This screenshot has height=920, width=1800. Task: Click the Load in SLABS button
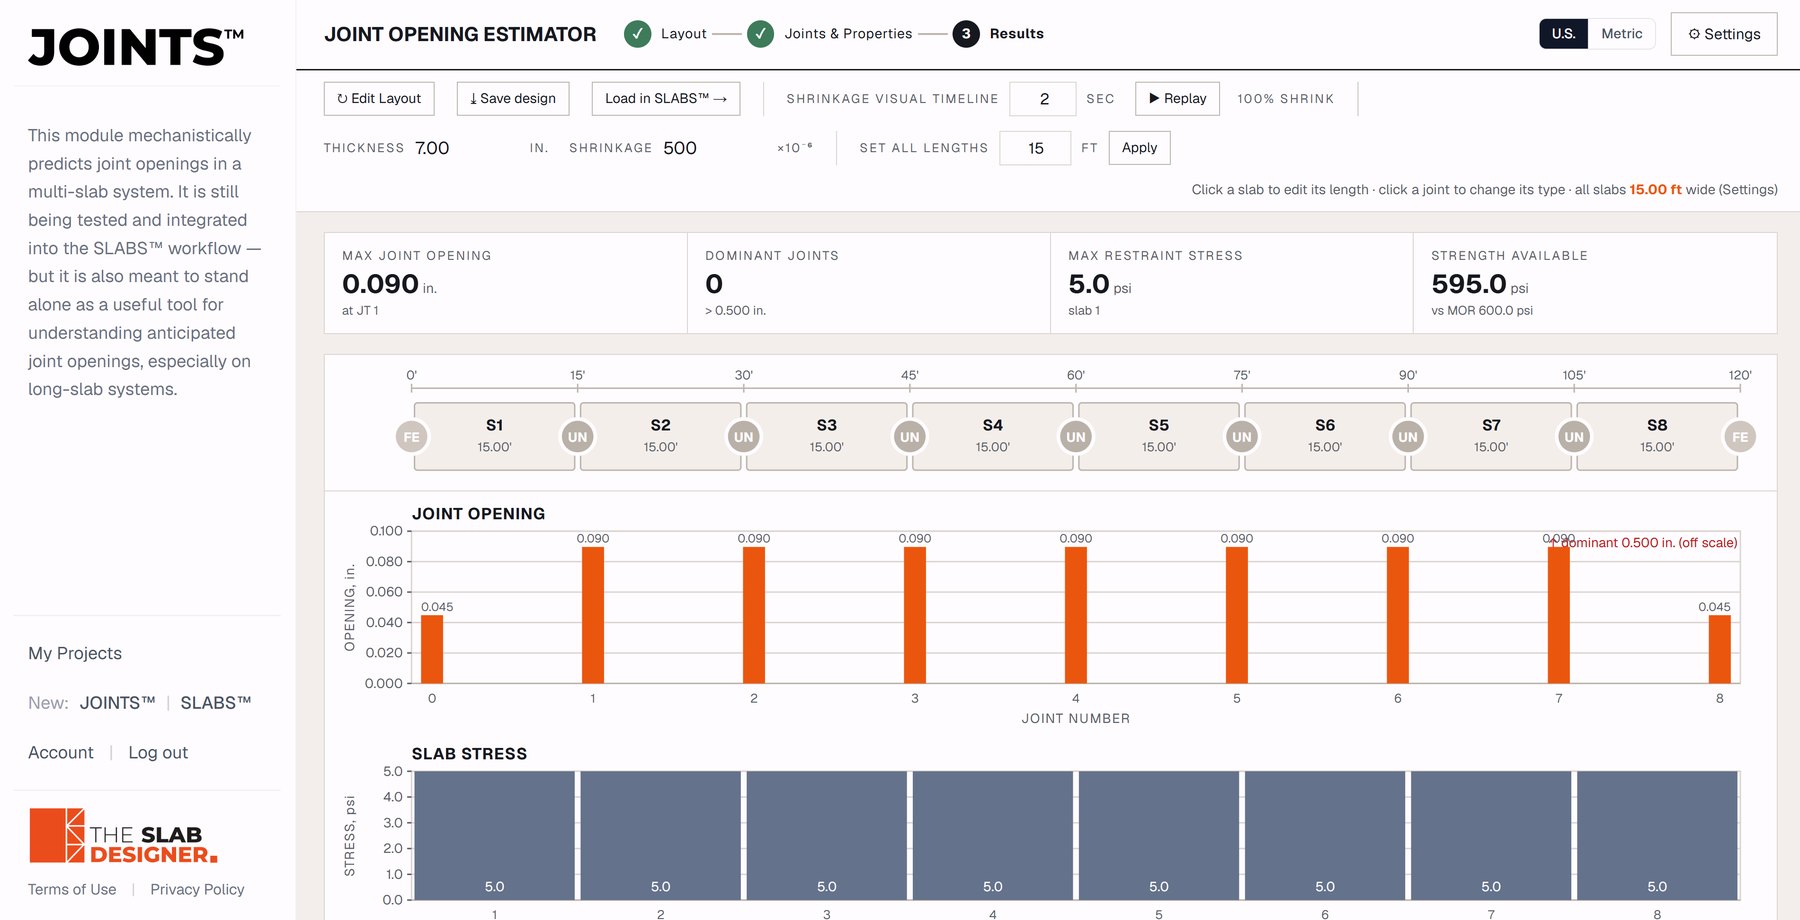coord(666,98)
